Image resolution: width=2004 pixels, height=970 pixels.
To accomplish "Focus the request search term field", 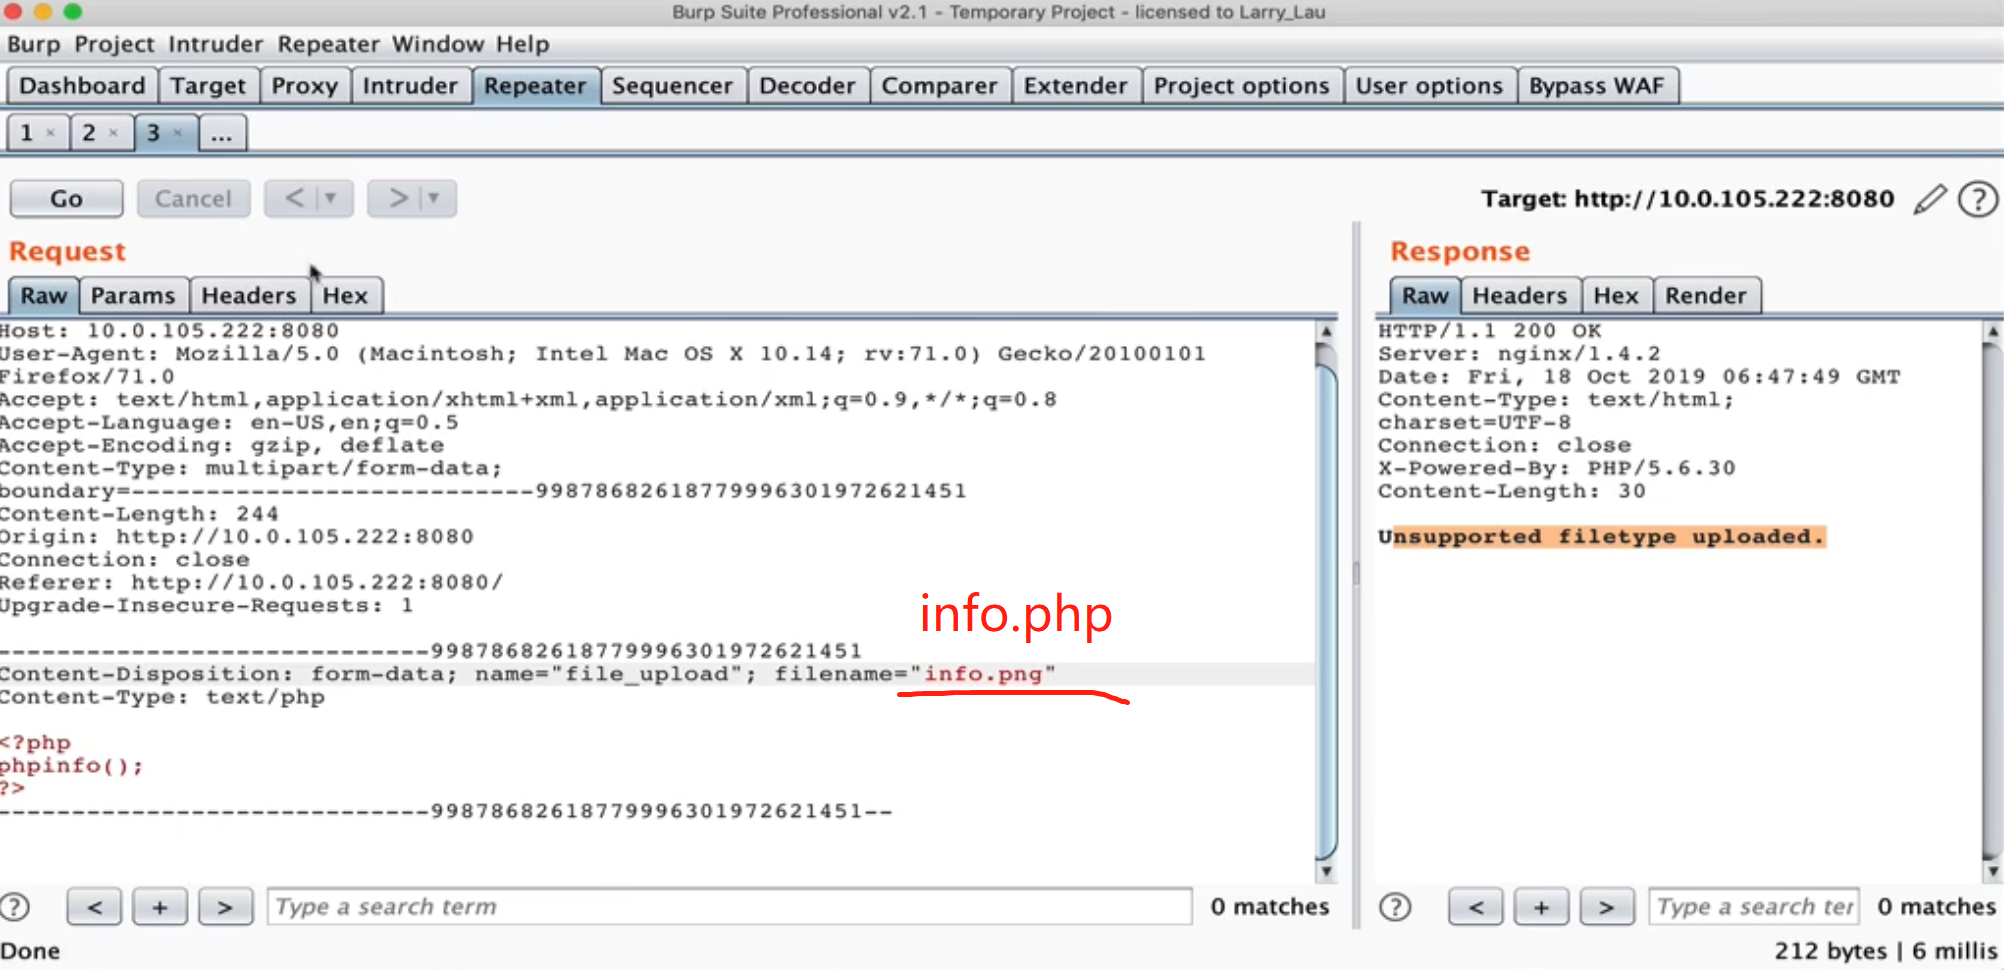I will pyautogui.click(x=729, y=907).
